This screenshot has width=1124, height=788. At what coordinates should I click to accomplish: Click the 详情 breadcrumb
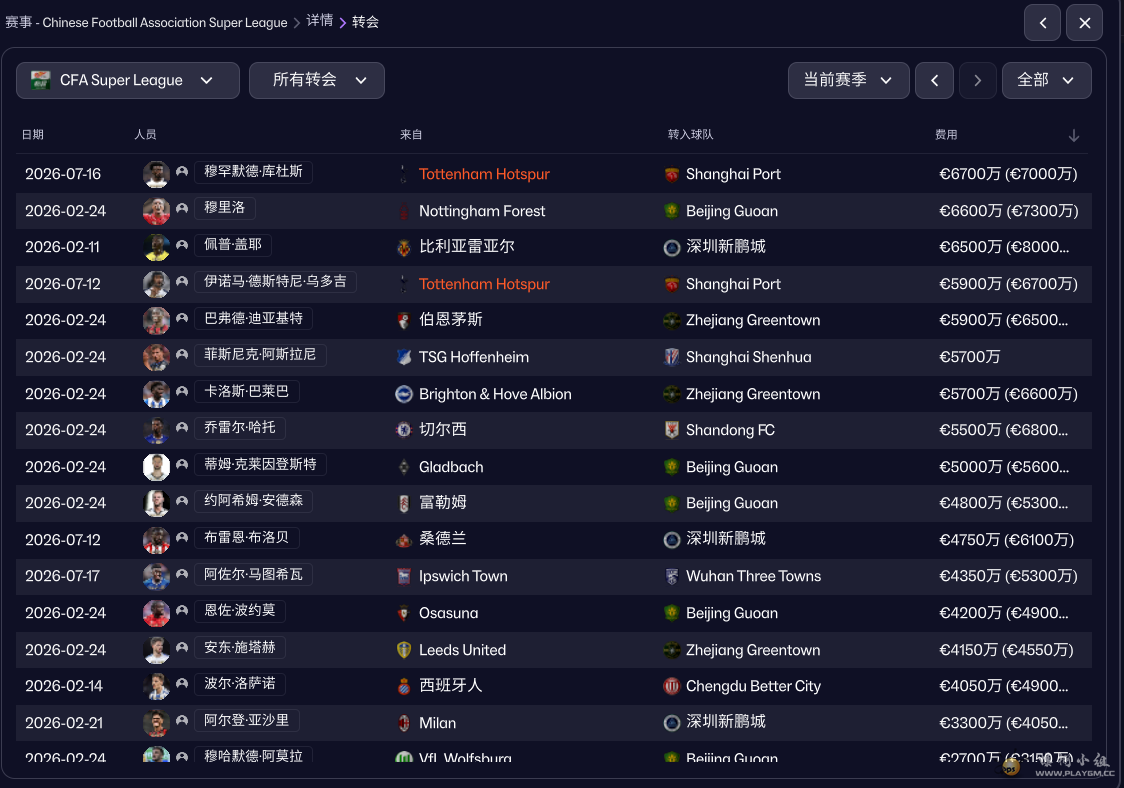(320, 21)
